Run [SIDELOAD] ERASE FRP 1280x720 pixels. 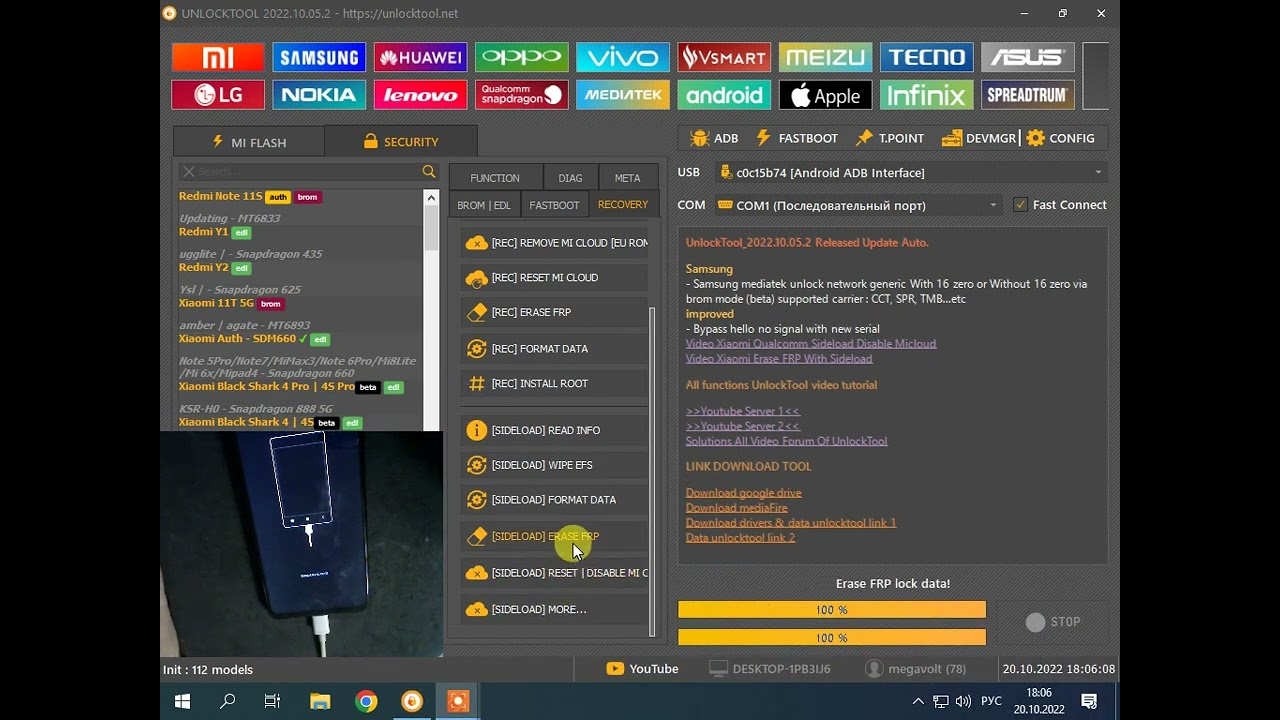coord(555,536)
